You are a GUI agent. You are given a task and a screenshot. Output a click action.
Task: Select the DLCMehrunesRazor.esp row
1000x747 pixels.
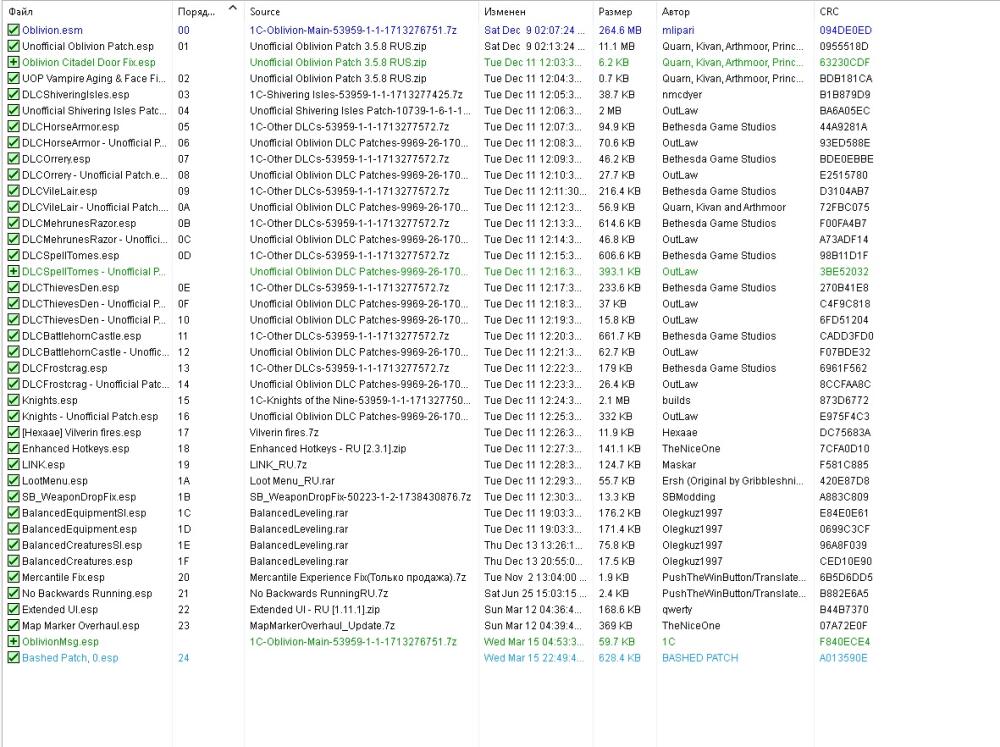click(500, 223)
